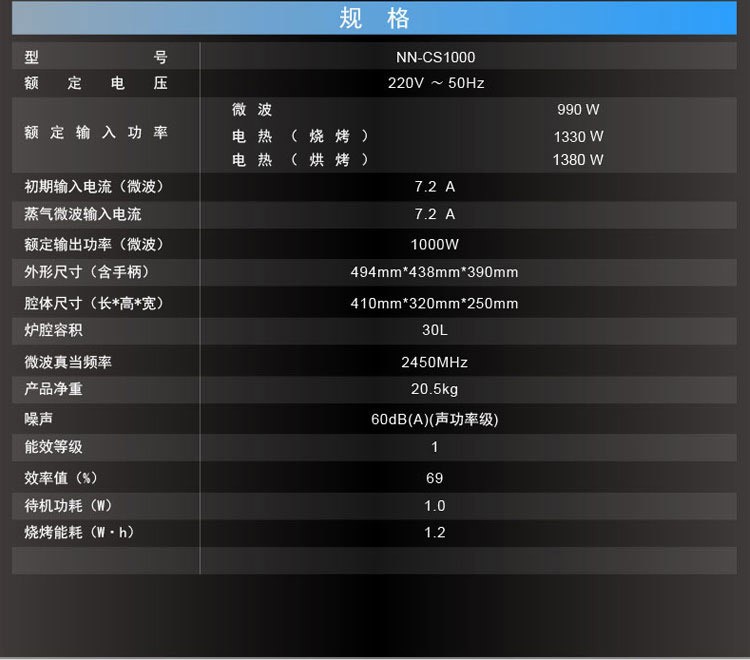Select the 炉腔容积 label
This screenshot has height=660, width=750.
54,330
